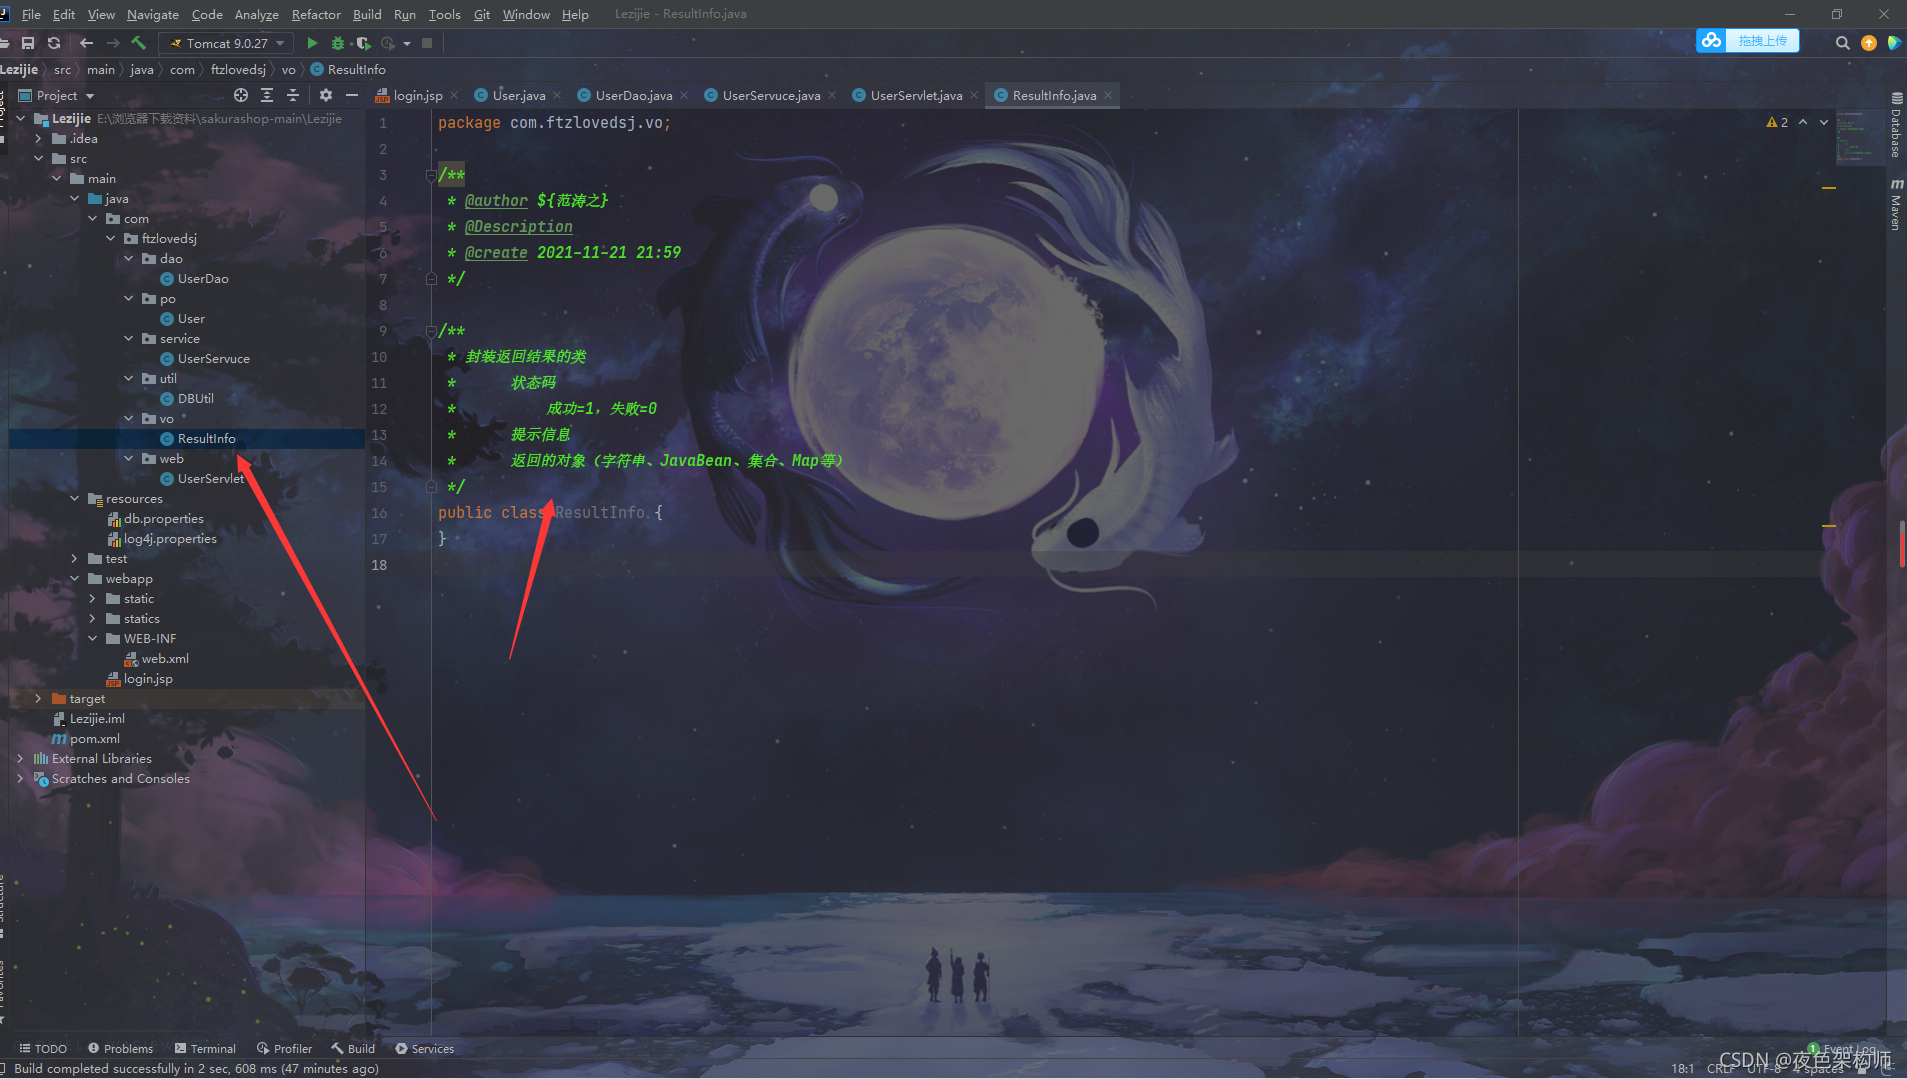
Task: Open the Git menu
Action: 482,14
